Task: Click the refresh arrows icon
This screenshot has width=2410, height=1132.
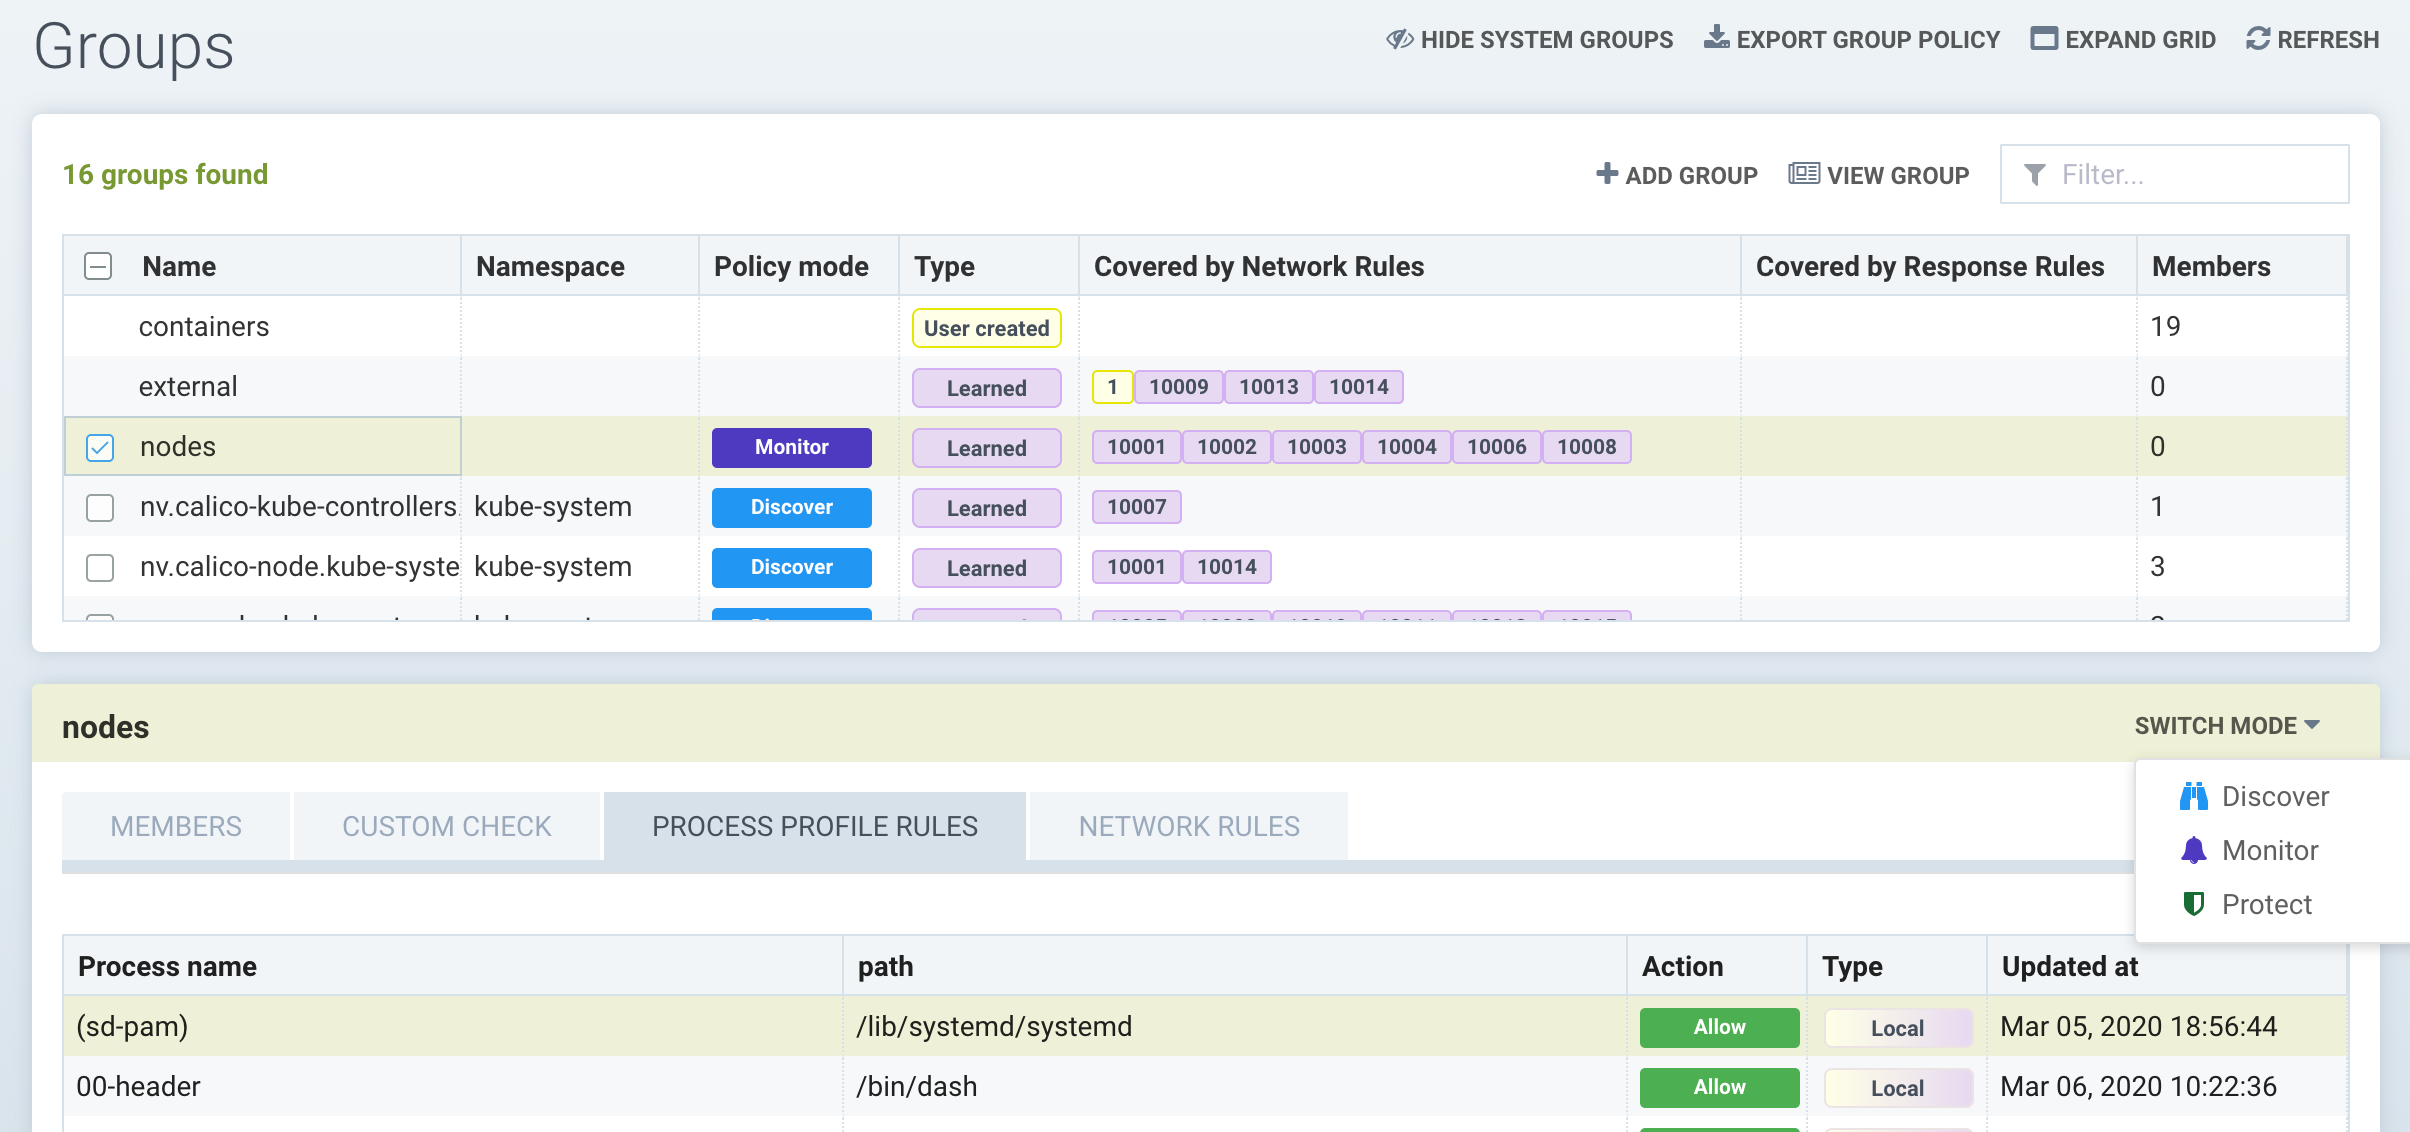Action: tap(2258, 39)
